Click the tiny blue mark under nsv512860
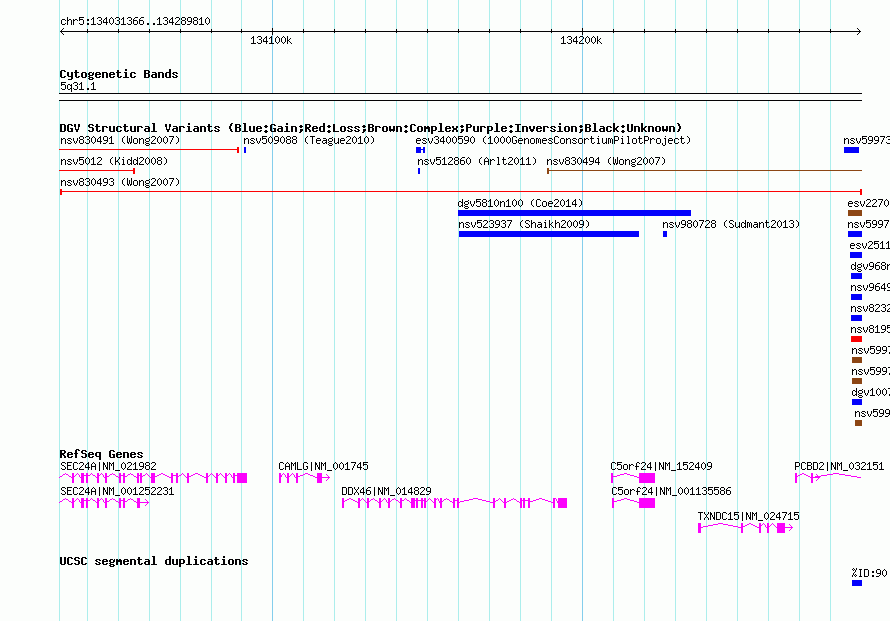This screenshot has width=890, height=621. pos(419,171)
